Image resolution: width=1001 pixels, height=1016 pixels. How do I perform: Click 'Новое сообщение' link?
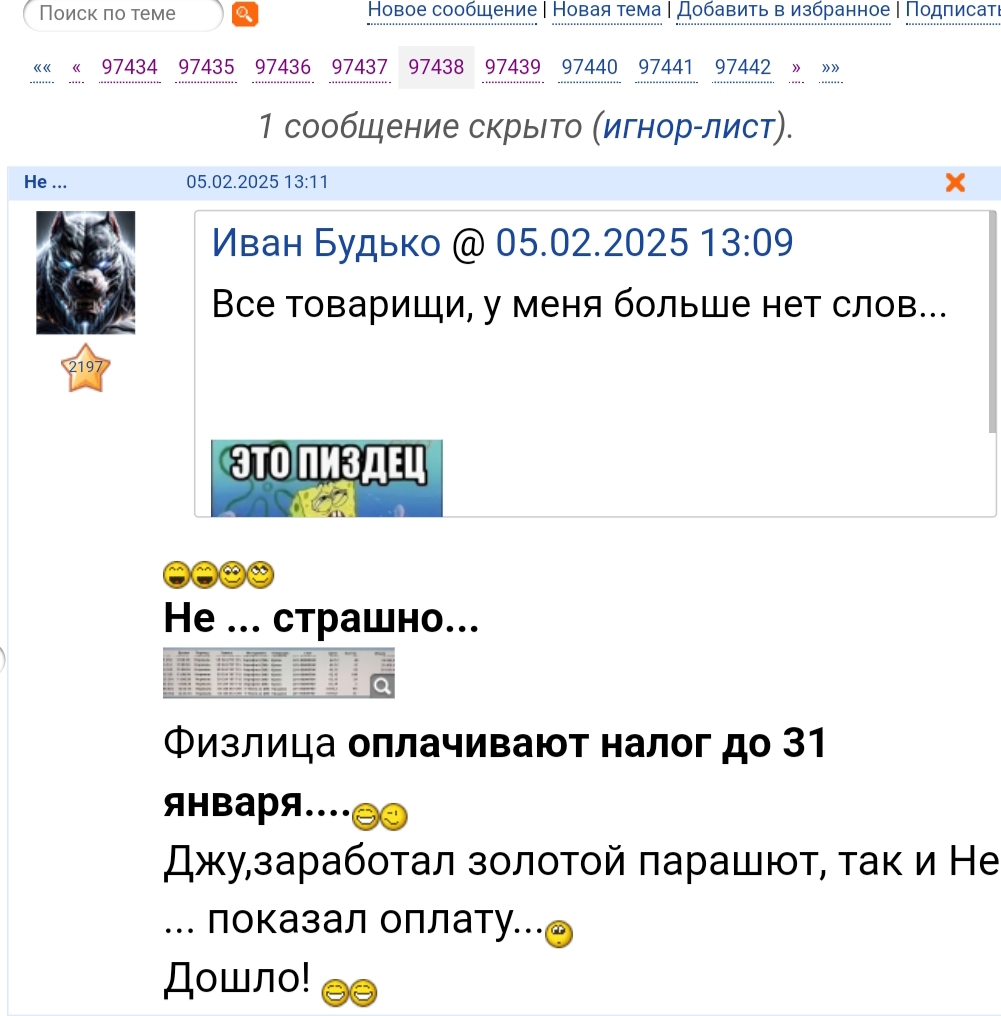(452, 10)
